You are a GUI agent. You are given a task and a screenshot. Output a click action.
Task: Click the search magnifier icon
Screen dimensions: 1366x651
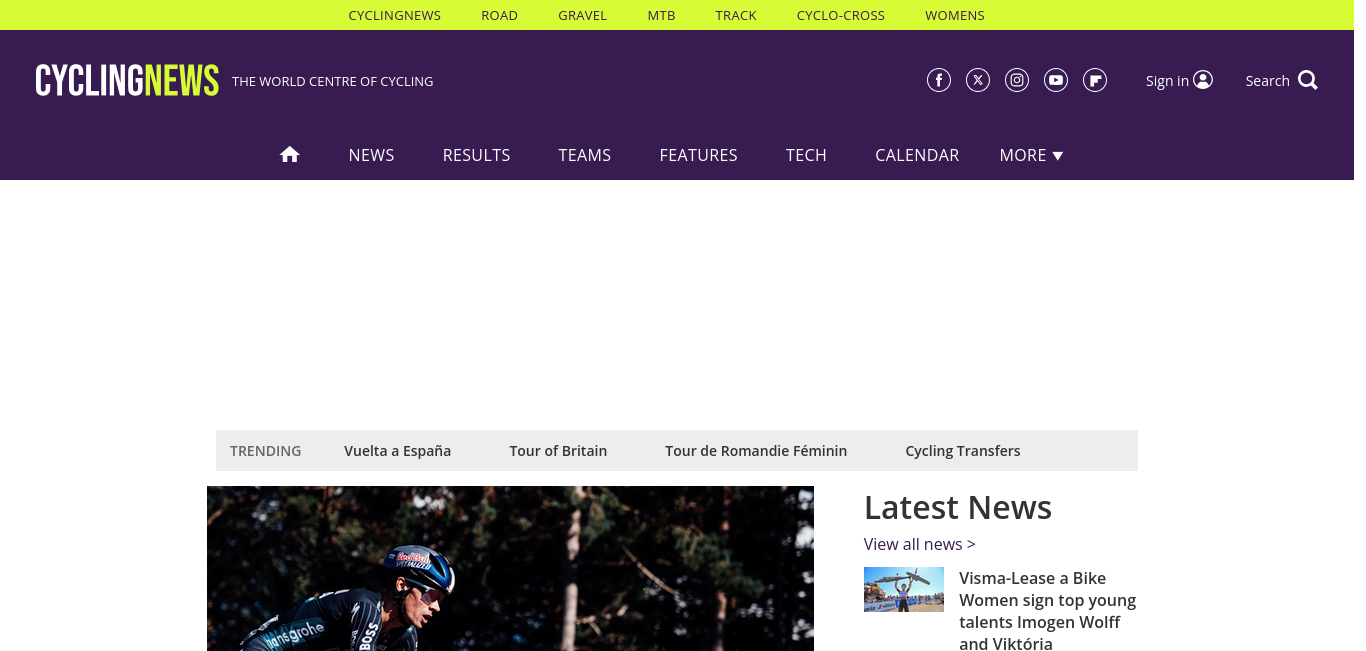click(x=1308, y=81)
